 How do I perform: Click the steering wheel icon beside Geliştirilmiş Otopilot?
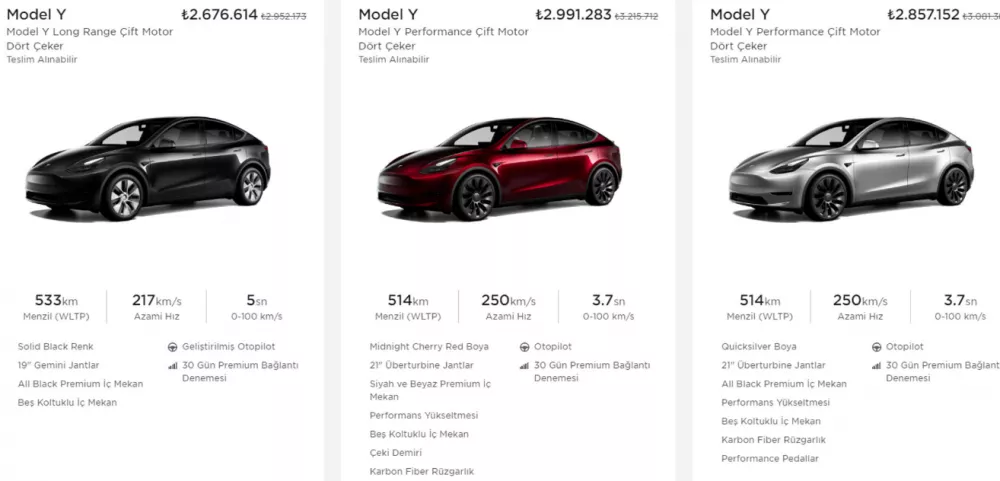pos(172,347)
